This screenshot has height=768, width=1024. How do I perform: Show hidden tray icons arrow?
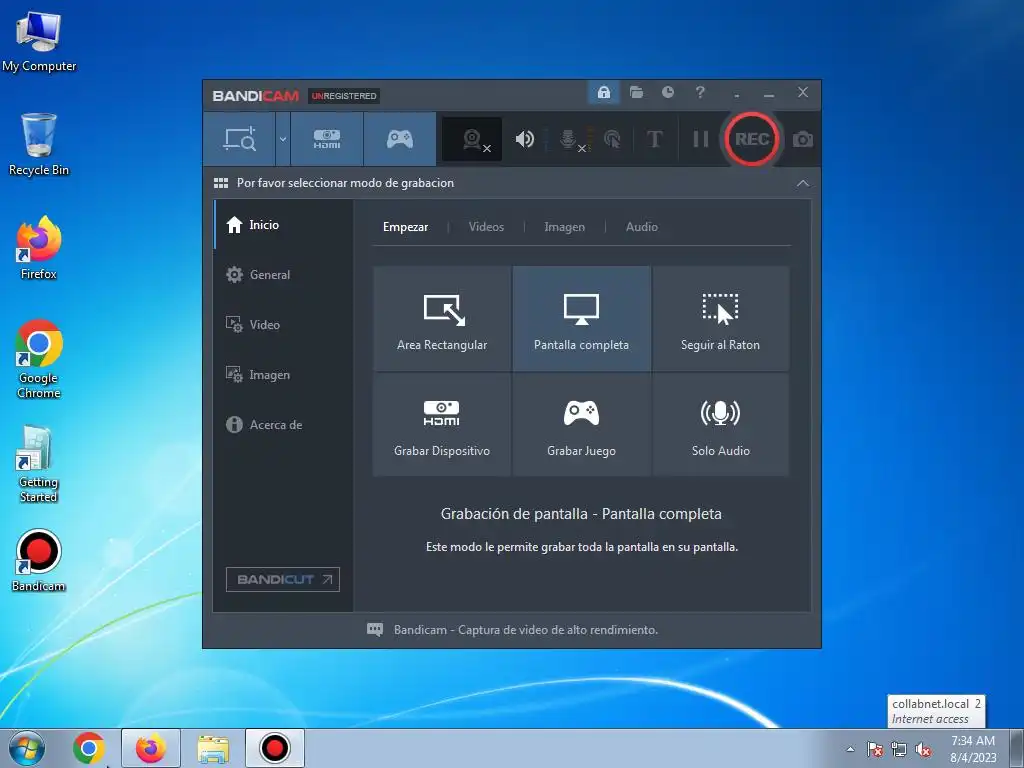click(850, 749)
